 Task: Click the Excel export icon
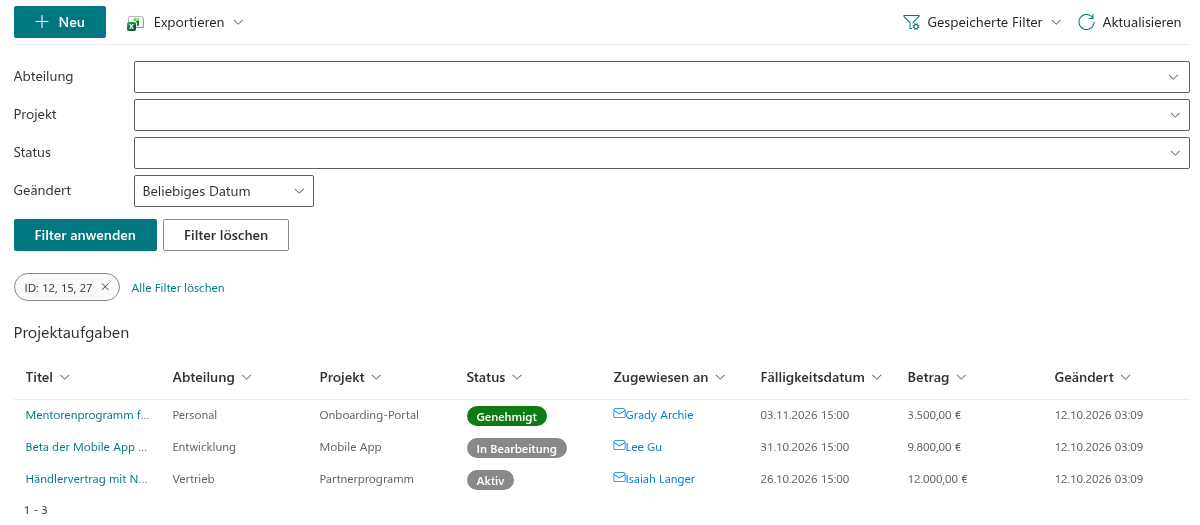click(x=136, y=22)
